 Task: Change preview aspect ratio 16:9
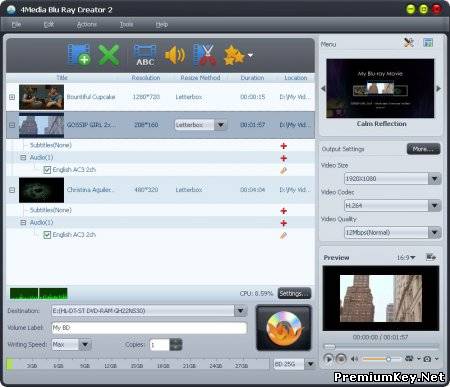click(x=406, y=257)
